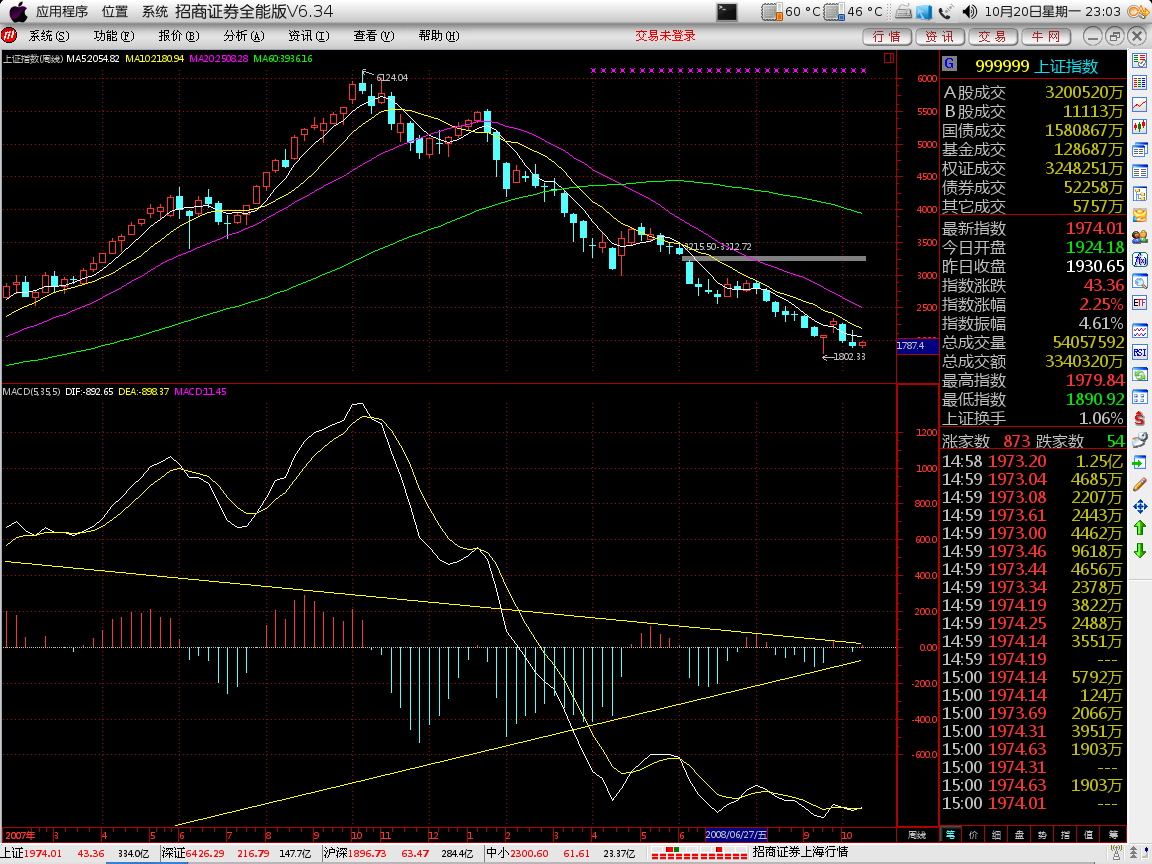Open the 系统(S) menu

coord(48,36)
